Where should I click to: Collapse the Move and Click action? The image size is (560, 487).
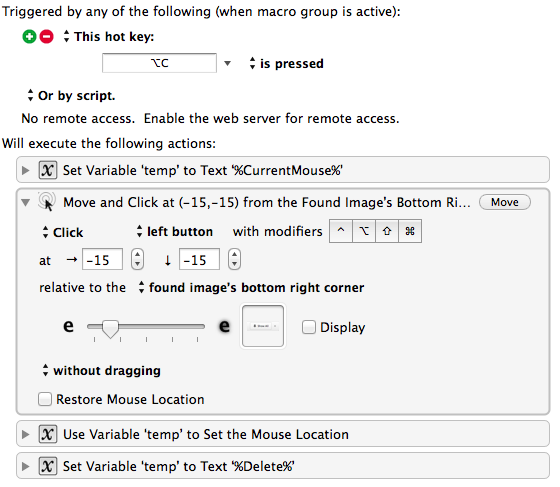pos(25,202)
